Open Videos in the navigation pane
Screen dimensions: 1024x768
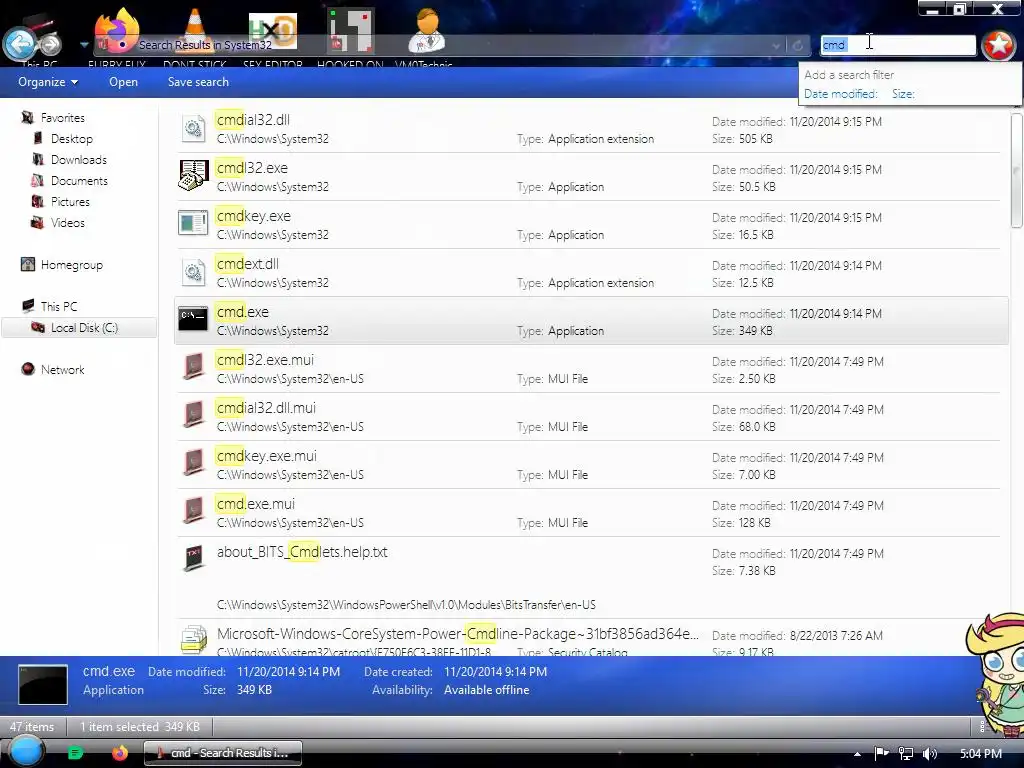pos(67,223)
